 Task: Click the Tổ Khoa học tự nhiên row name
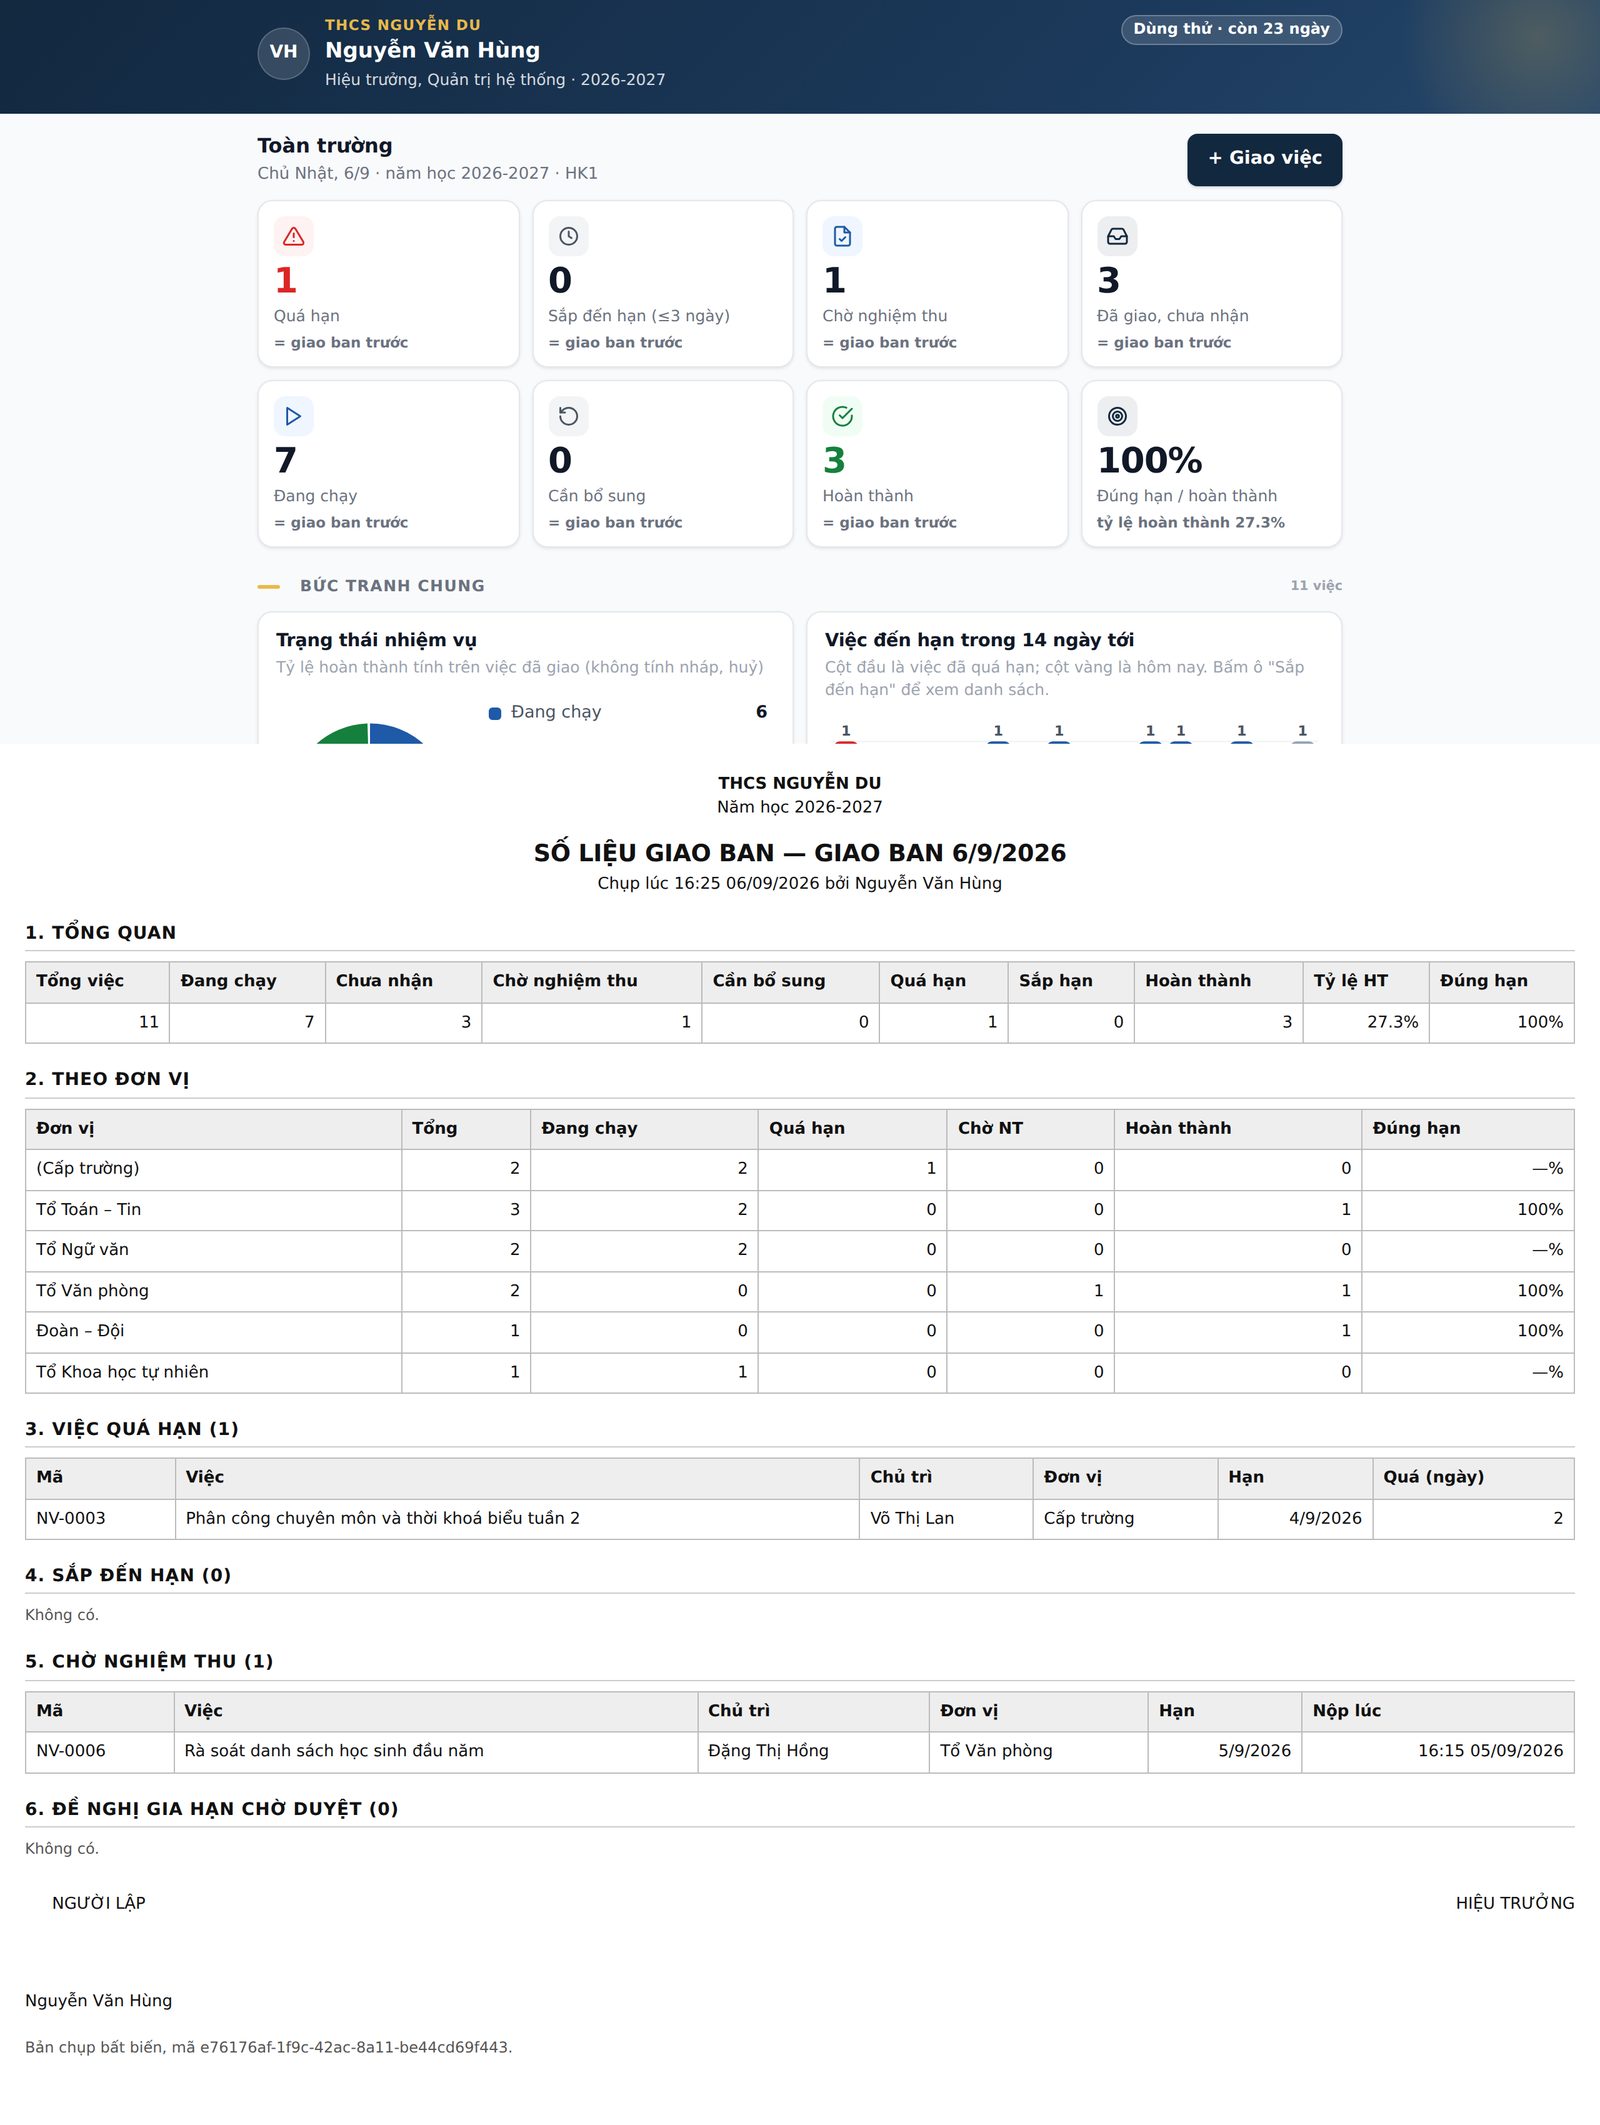[x=123, y=1372]
